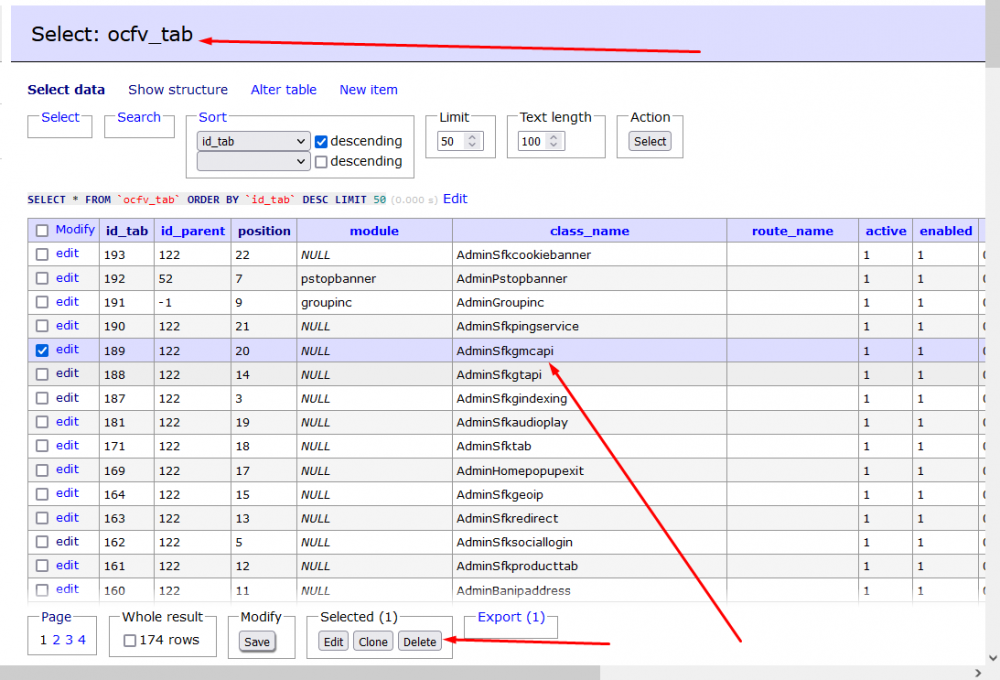Open the id_tab sort column dropdown
This screenshot has height=680, width=1000.
click(x=254, y=142)
